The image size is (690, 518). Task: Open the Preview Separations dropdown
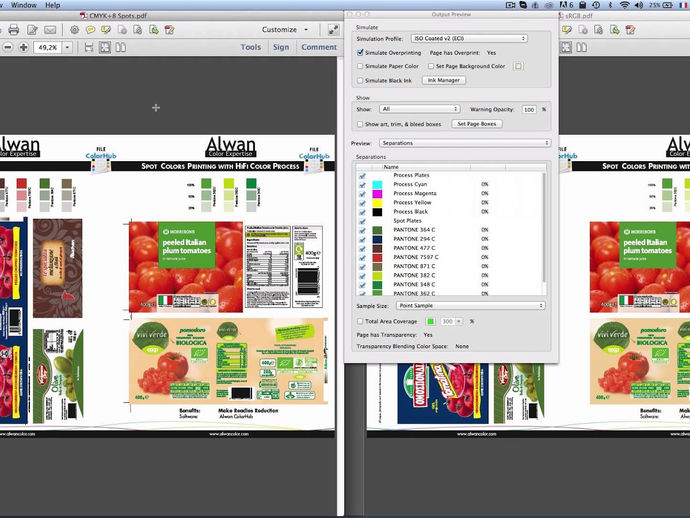coord(465,143)
